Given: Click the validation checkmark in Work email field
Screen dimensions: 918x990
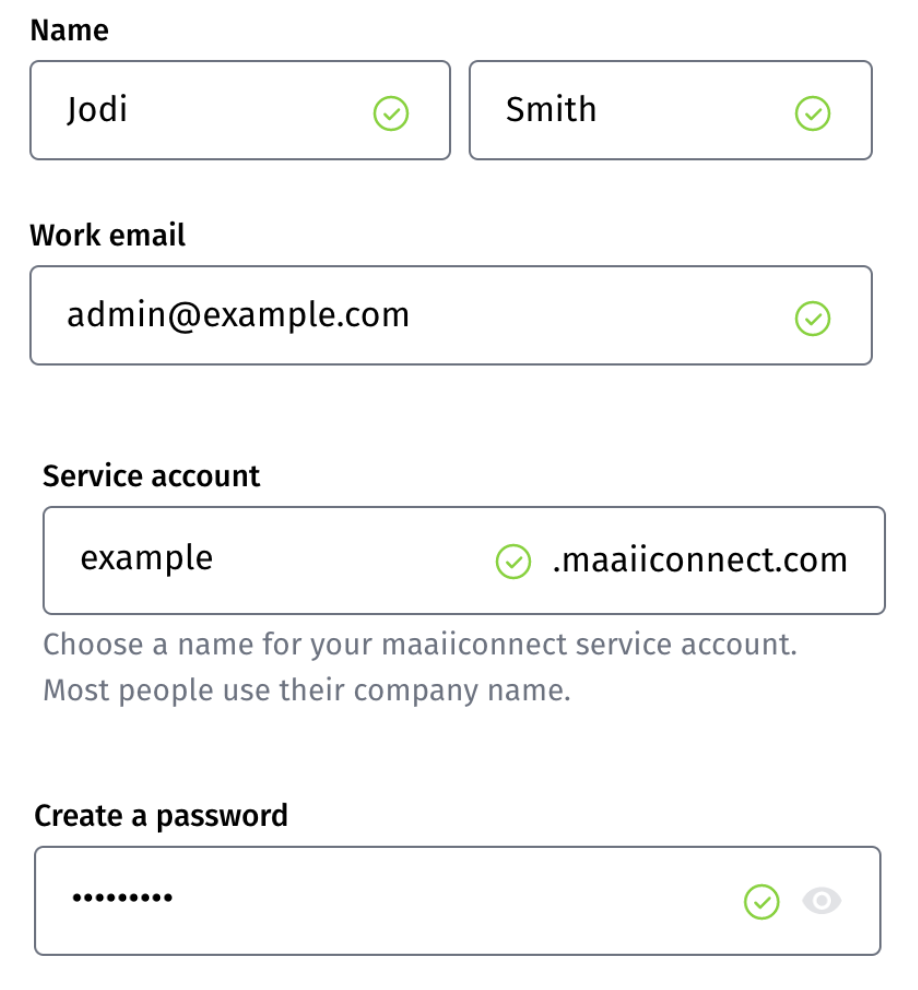Looking at the screenshot, I should coord(812,318).
